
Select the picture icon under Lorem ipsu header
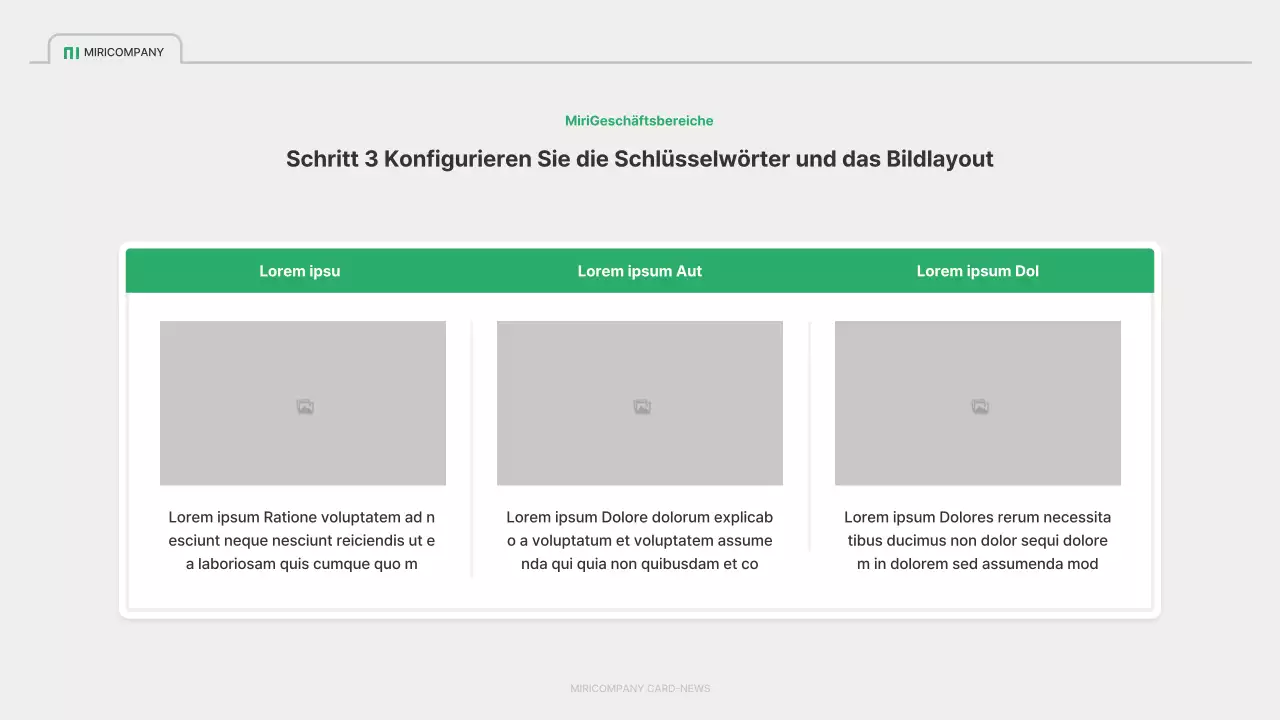[x=304, y=405]
